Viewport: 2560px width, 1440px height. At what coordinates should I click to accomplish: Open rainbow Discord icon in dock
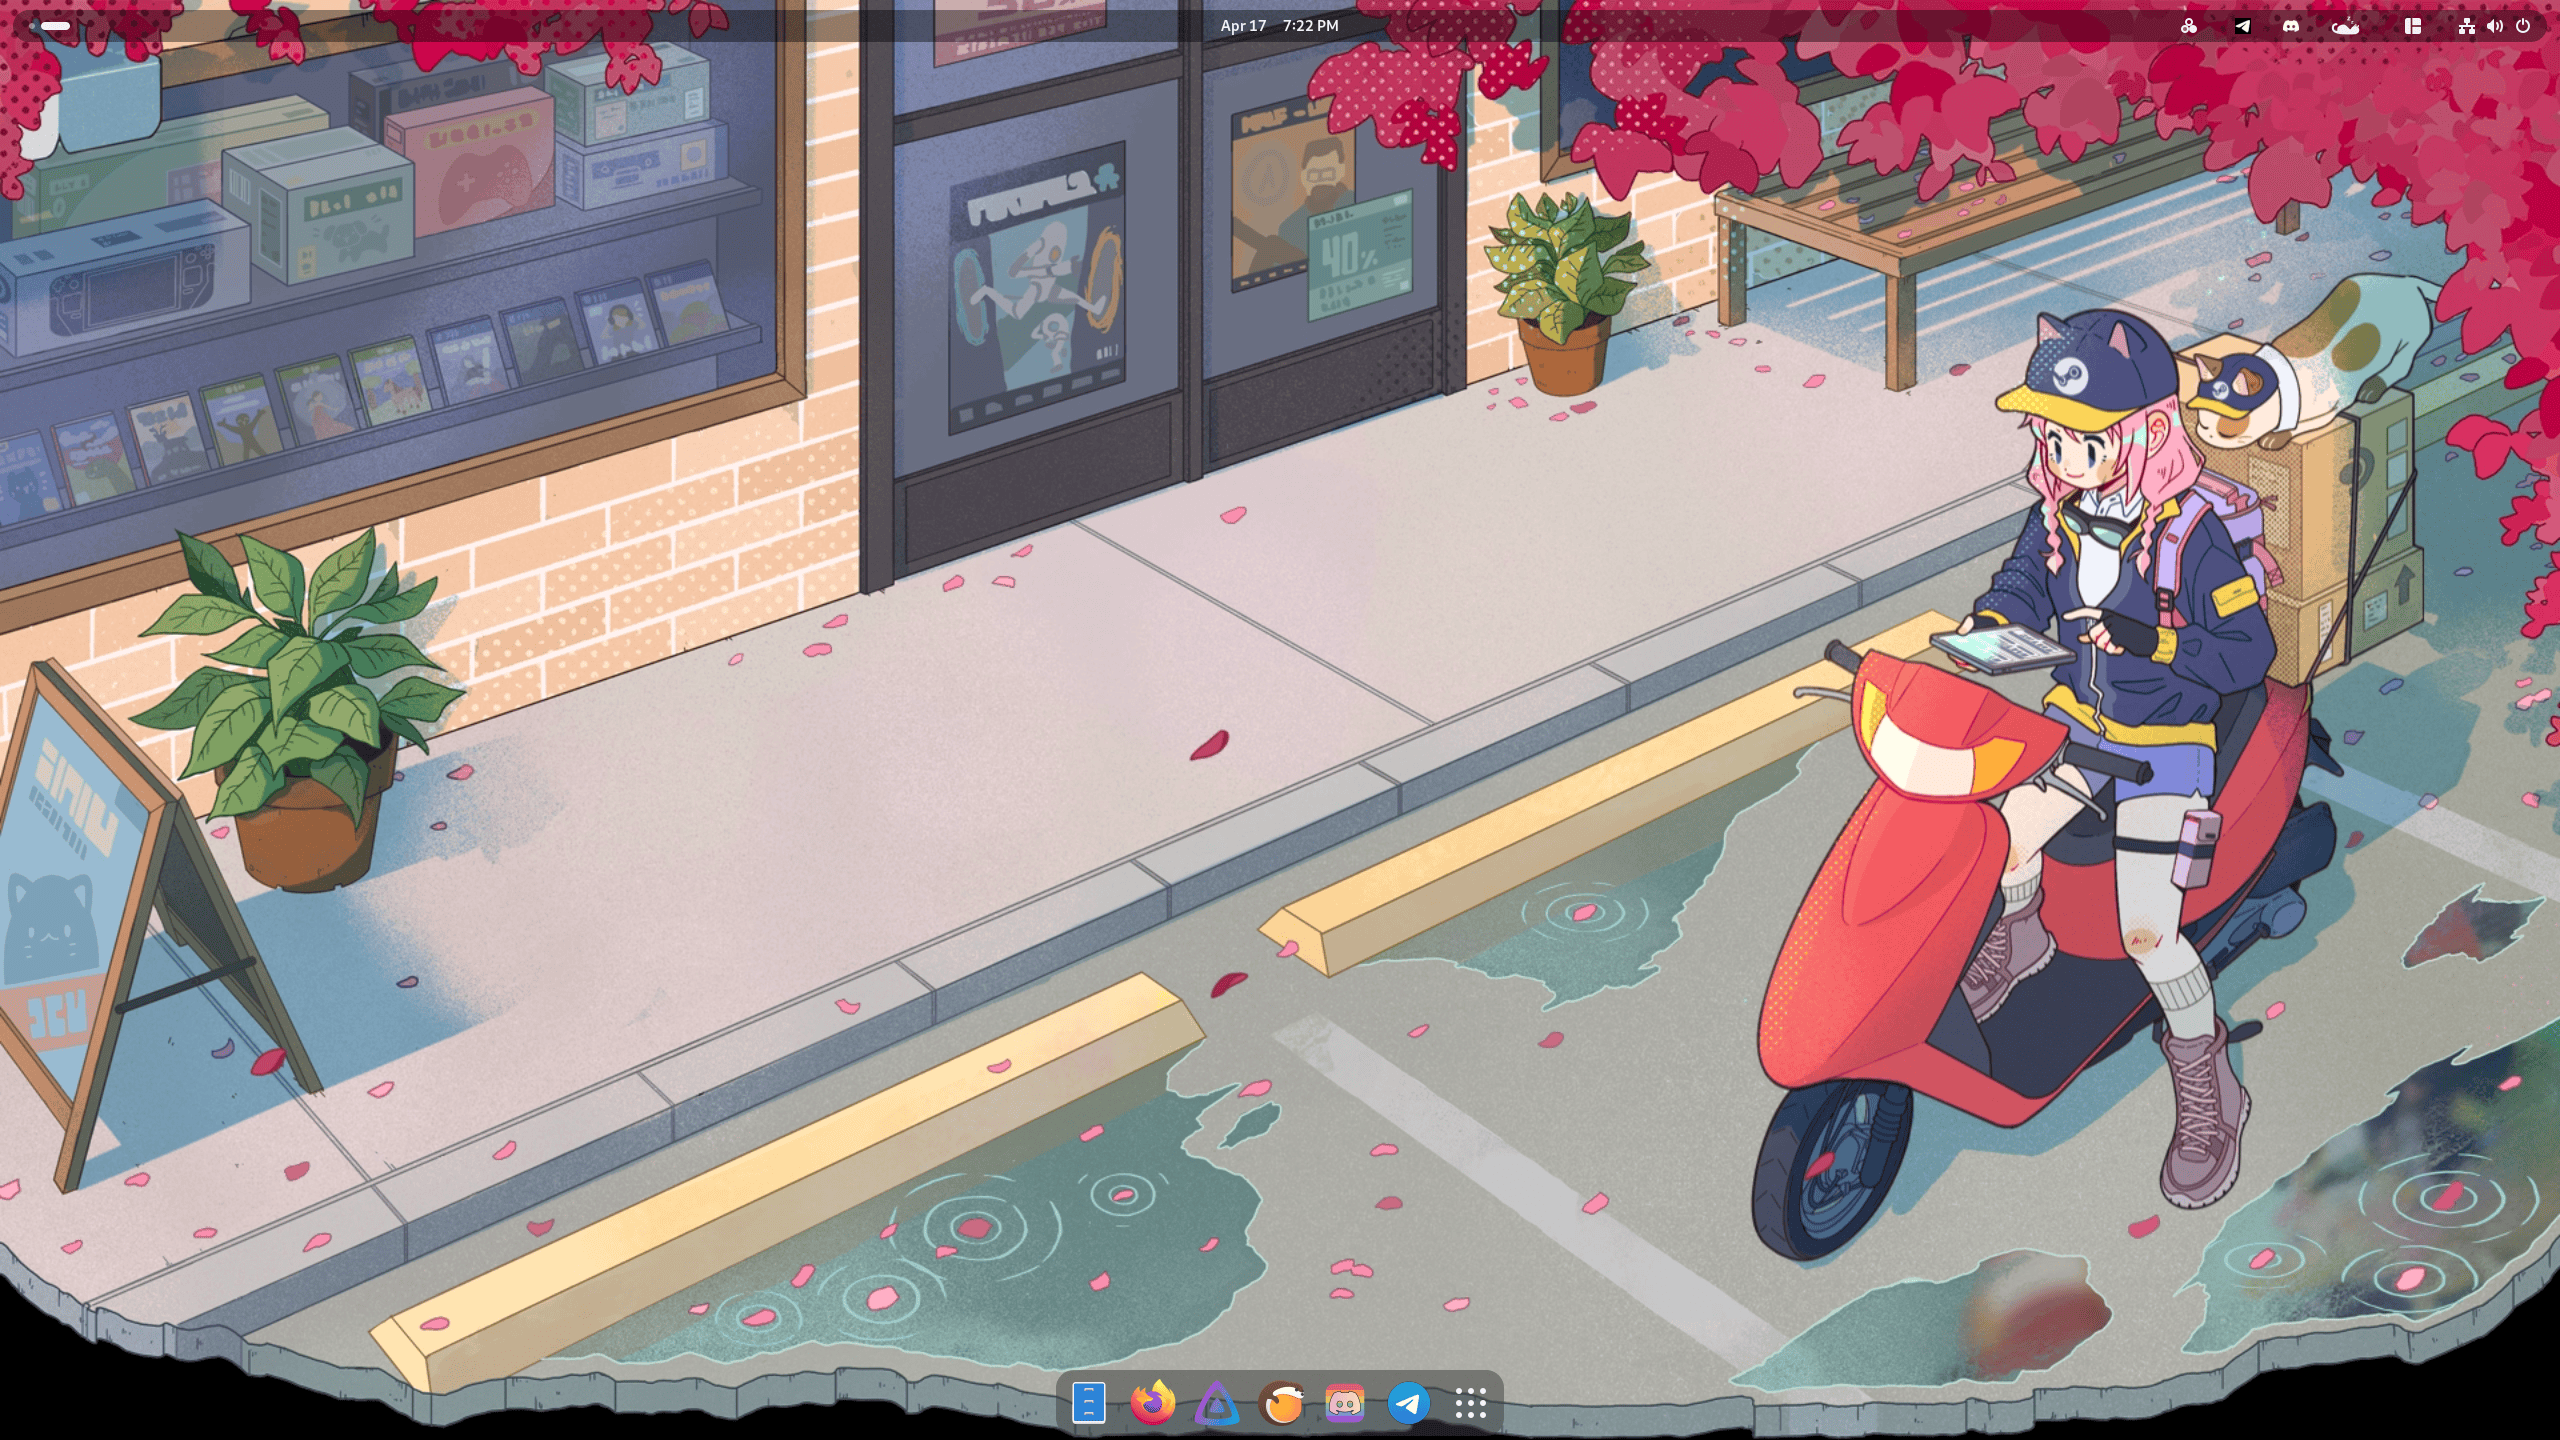tap(1345, 1403)
